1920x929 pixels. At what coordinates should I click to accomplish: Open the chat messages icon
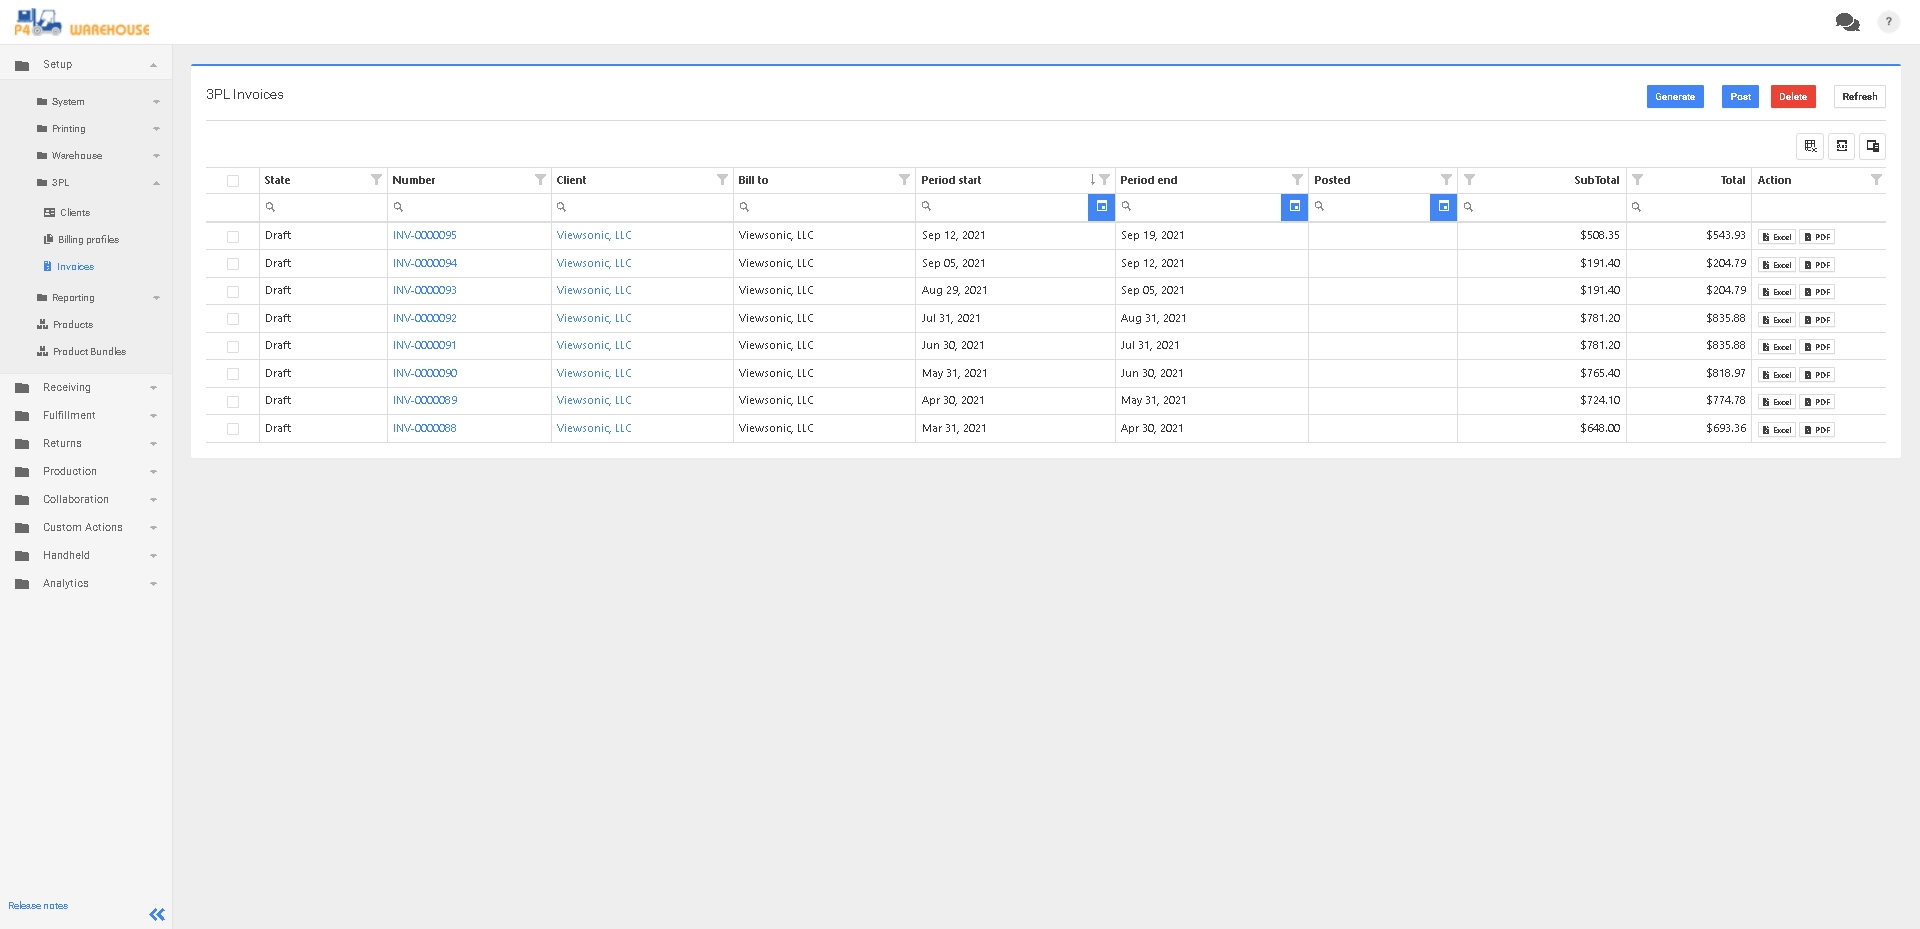(x=1846, y=22)
